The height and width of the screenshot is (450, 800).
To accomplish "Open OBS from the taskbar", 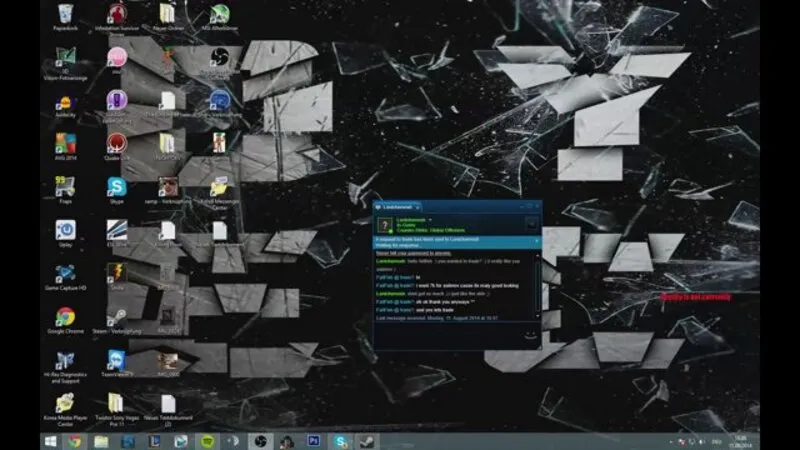I will tap(260, 441).
